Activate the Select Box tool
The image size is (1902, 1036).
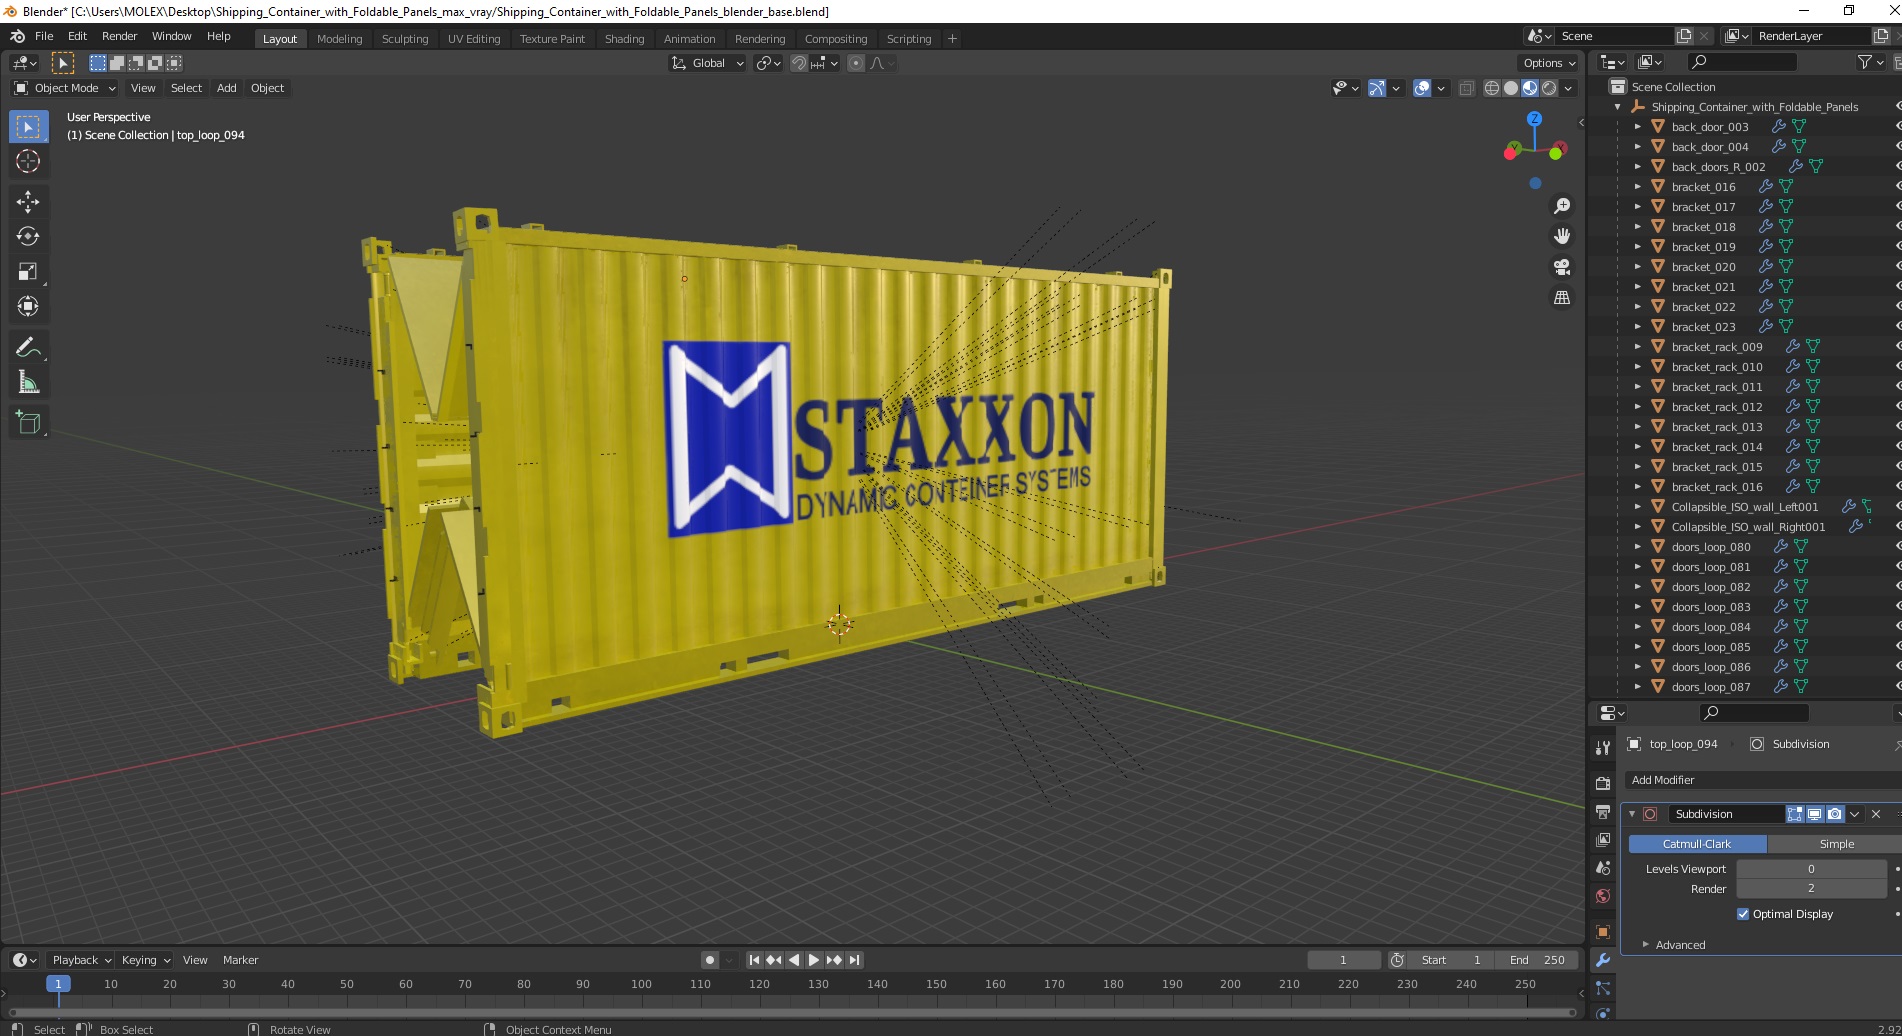[x=28, y=126]
